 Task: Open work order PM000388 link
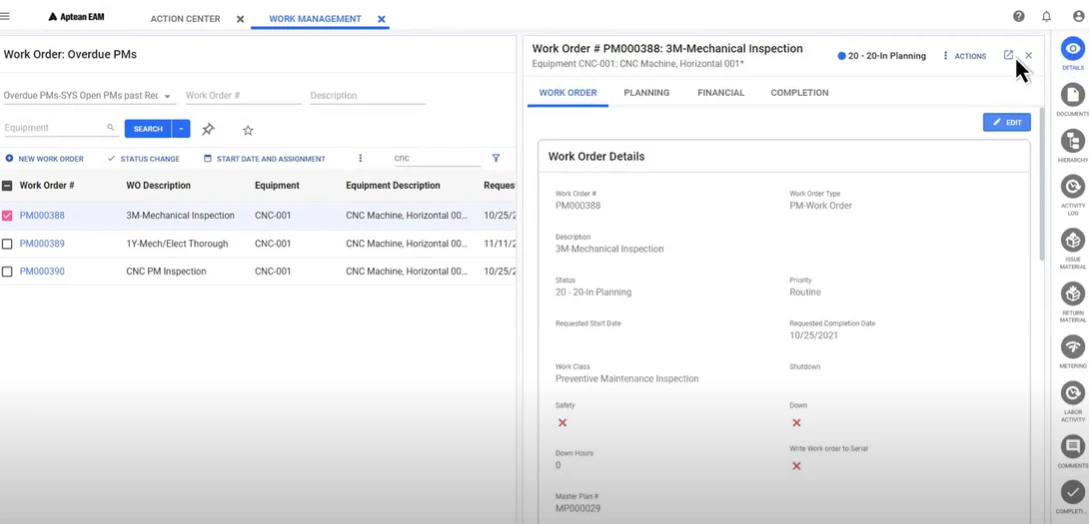pyautogui.click(x=42, y=215)
